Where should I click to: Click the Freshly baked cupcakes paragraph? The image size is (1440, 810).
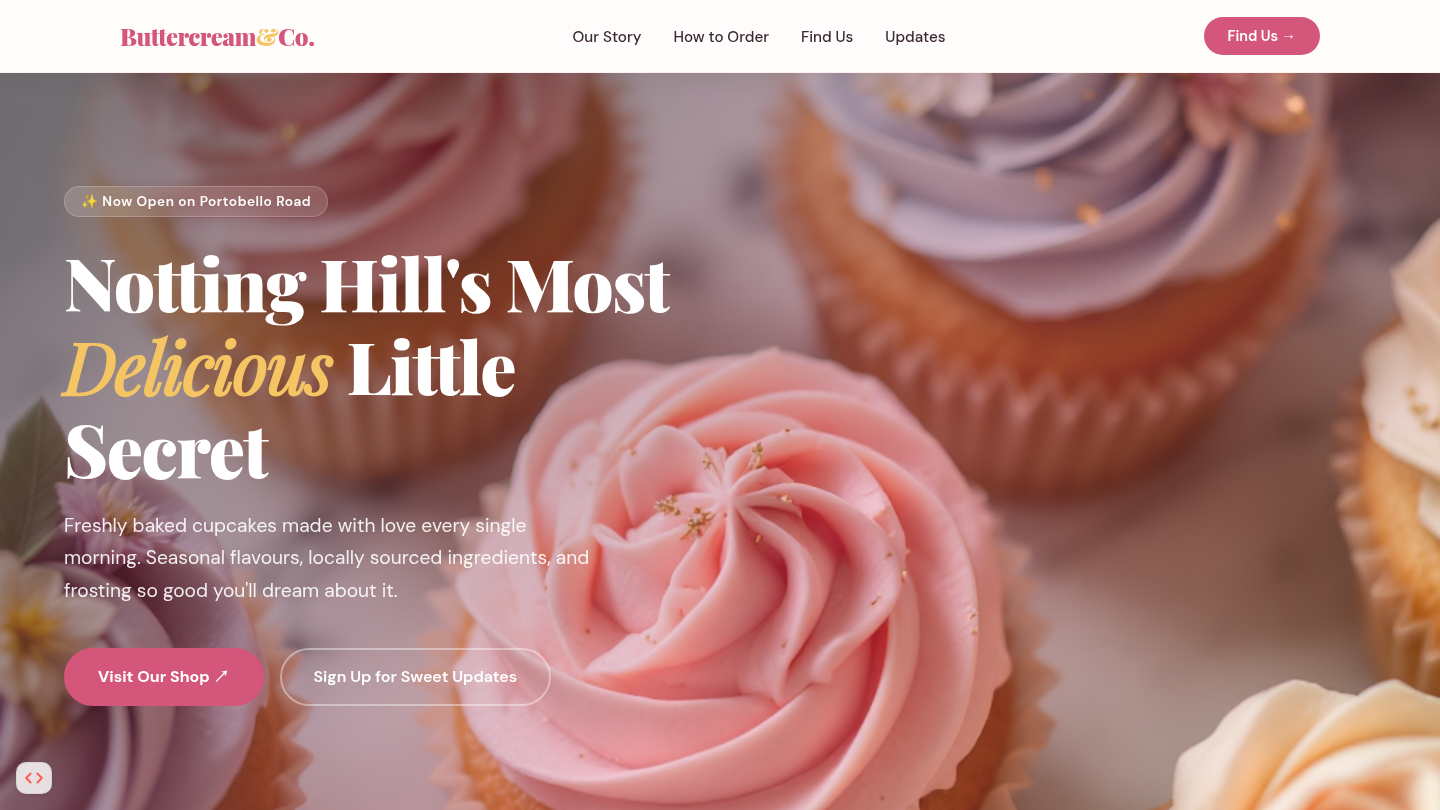click(x=327, y=558)
